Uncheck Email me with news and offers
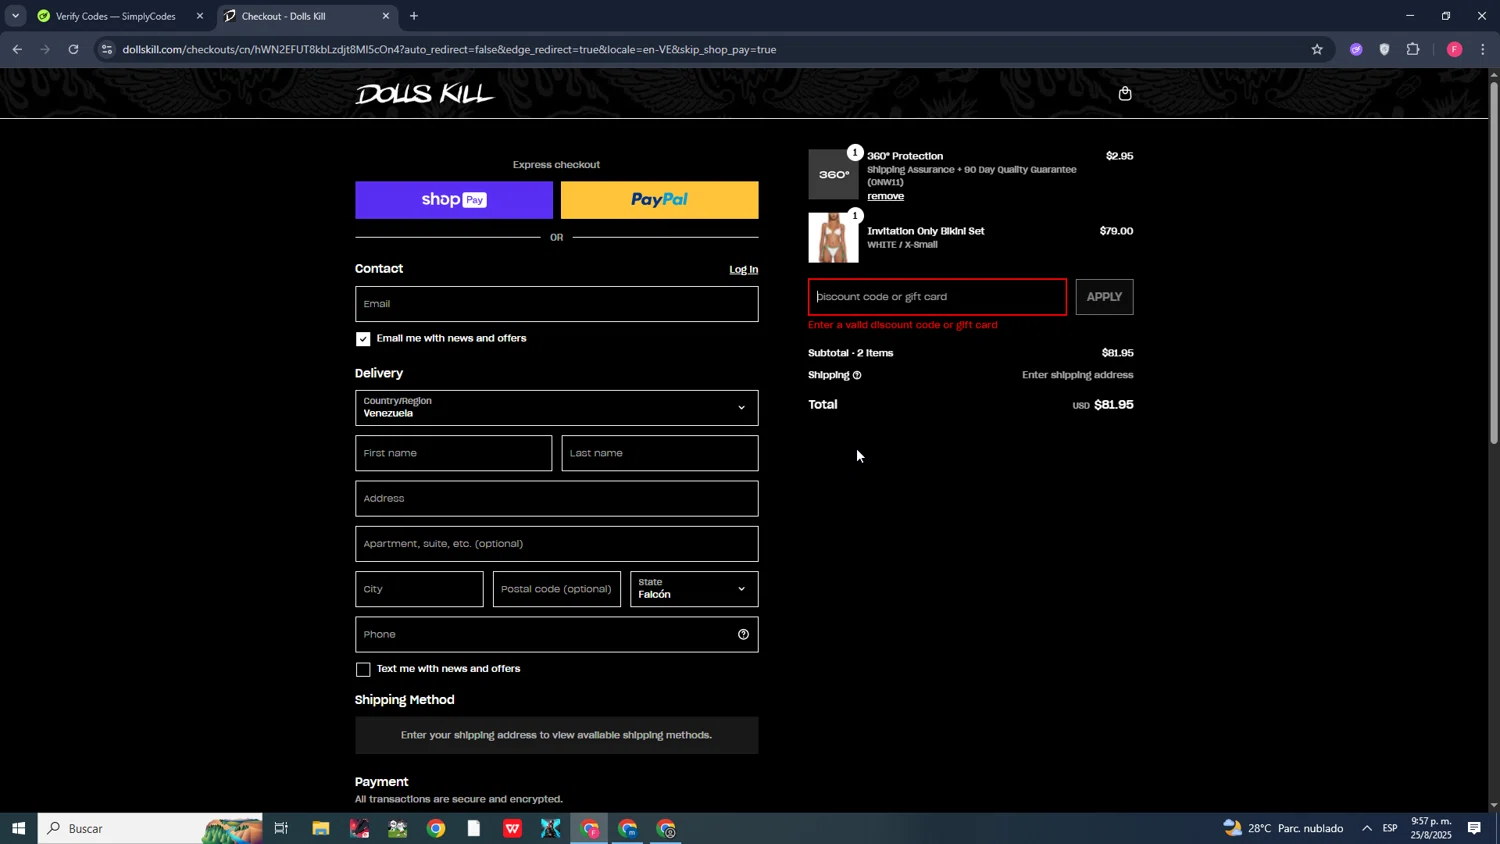The height and width of the screenshot is (844, 1500). coord(363,339)
